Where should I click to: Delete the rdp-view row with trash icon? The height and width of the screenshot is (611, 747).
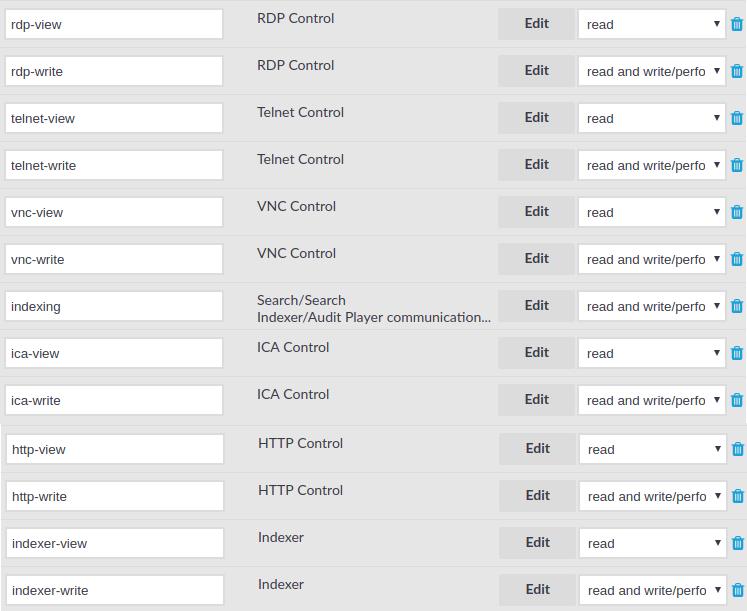pos(737,24)
